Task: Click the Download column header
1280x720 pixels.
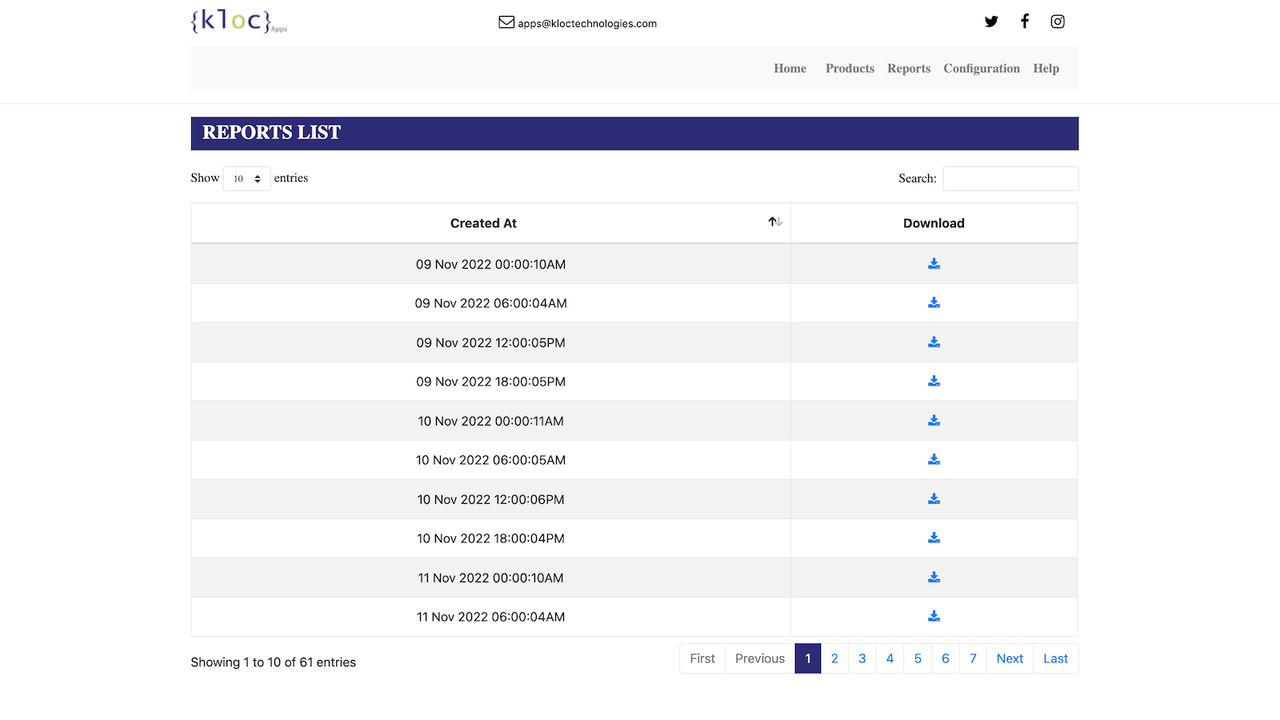Action: pyautogui.click(x=934, y=223)
